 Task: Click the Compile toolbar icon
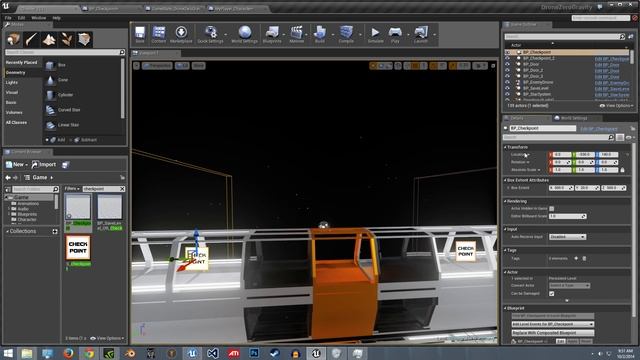click(x=346, y=34)
